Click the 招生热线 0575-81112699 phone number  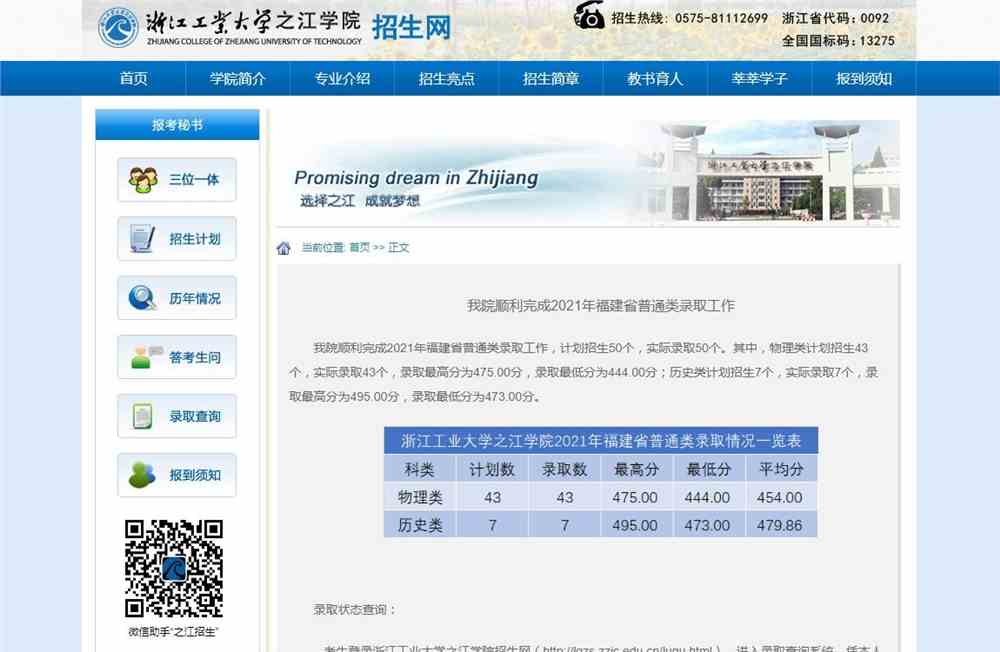(x=689, y=18)
